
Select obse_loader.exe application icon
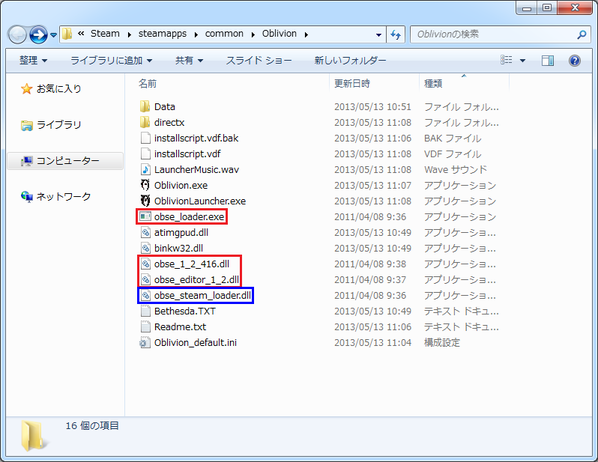click(x=145, y=216)
